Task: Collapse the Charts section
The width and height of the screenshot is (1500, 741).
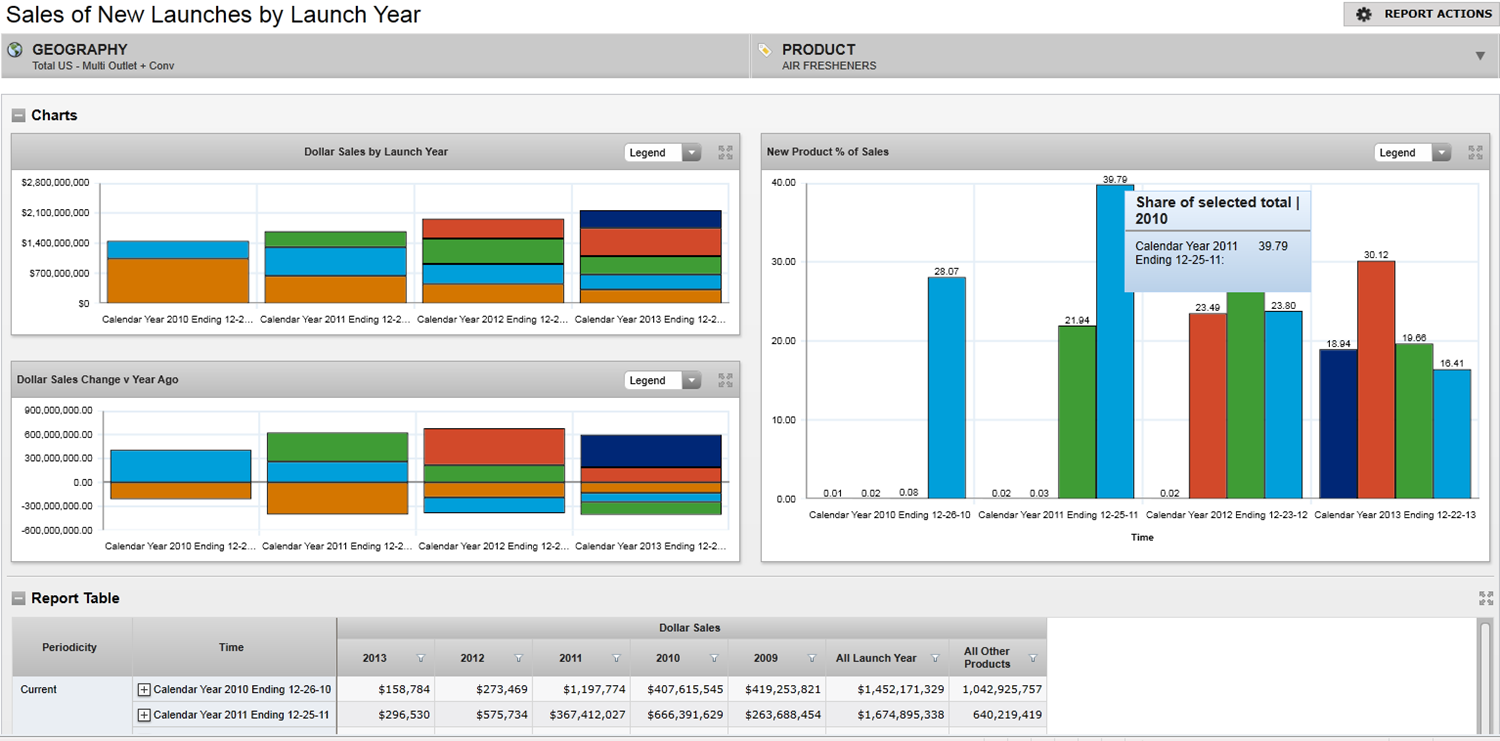Action: click(18, 116)
